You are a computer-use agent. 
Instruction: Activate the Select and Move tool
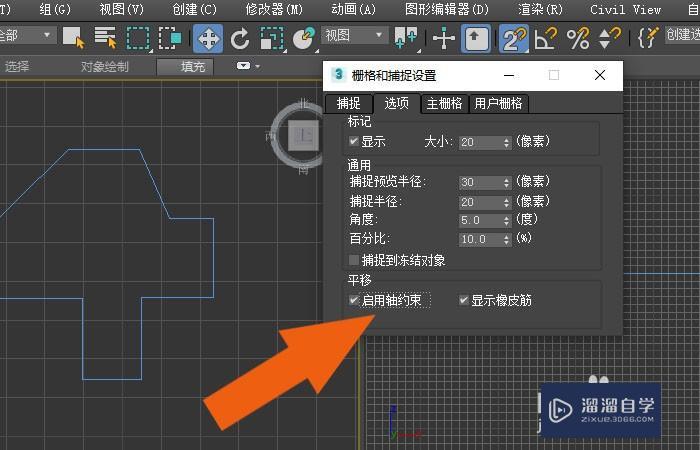click(208, 39)
